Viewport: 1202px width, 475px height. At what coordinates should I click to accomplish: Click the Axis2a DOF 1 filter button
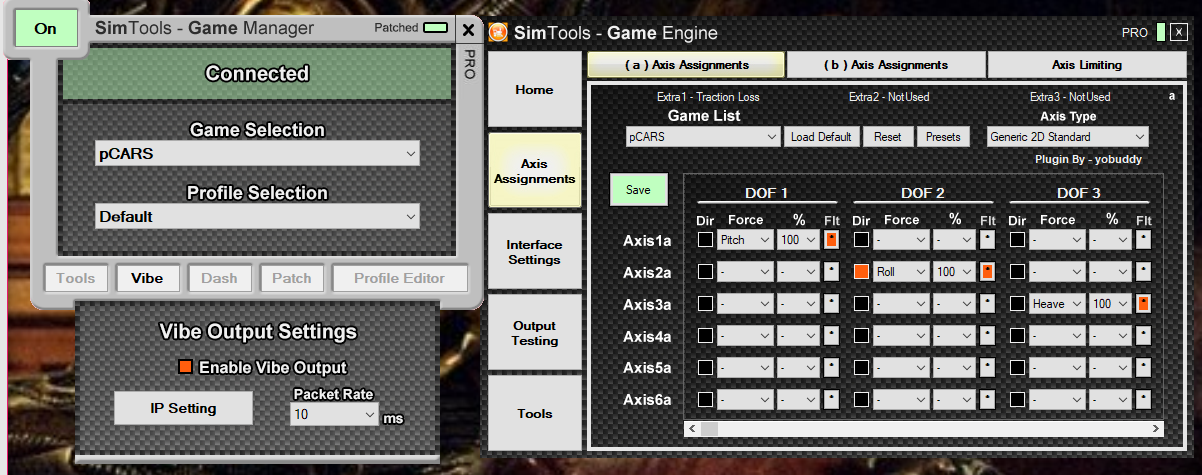pos(831,272)
